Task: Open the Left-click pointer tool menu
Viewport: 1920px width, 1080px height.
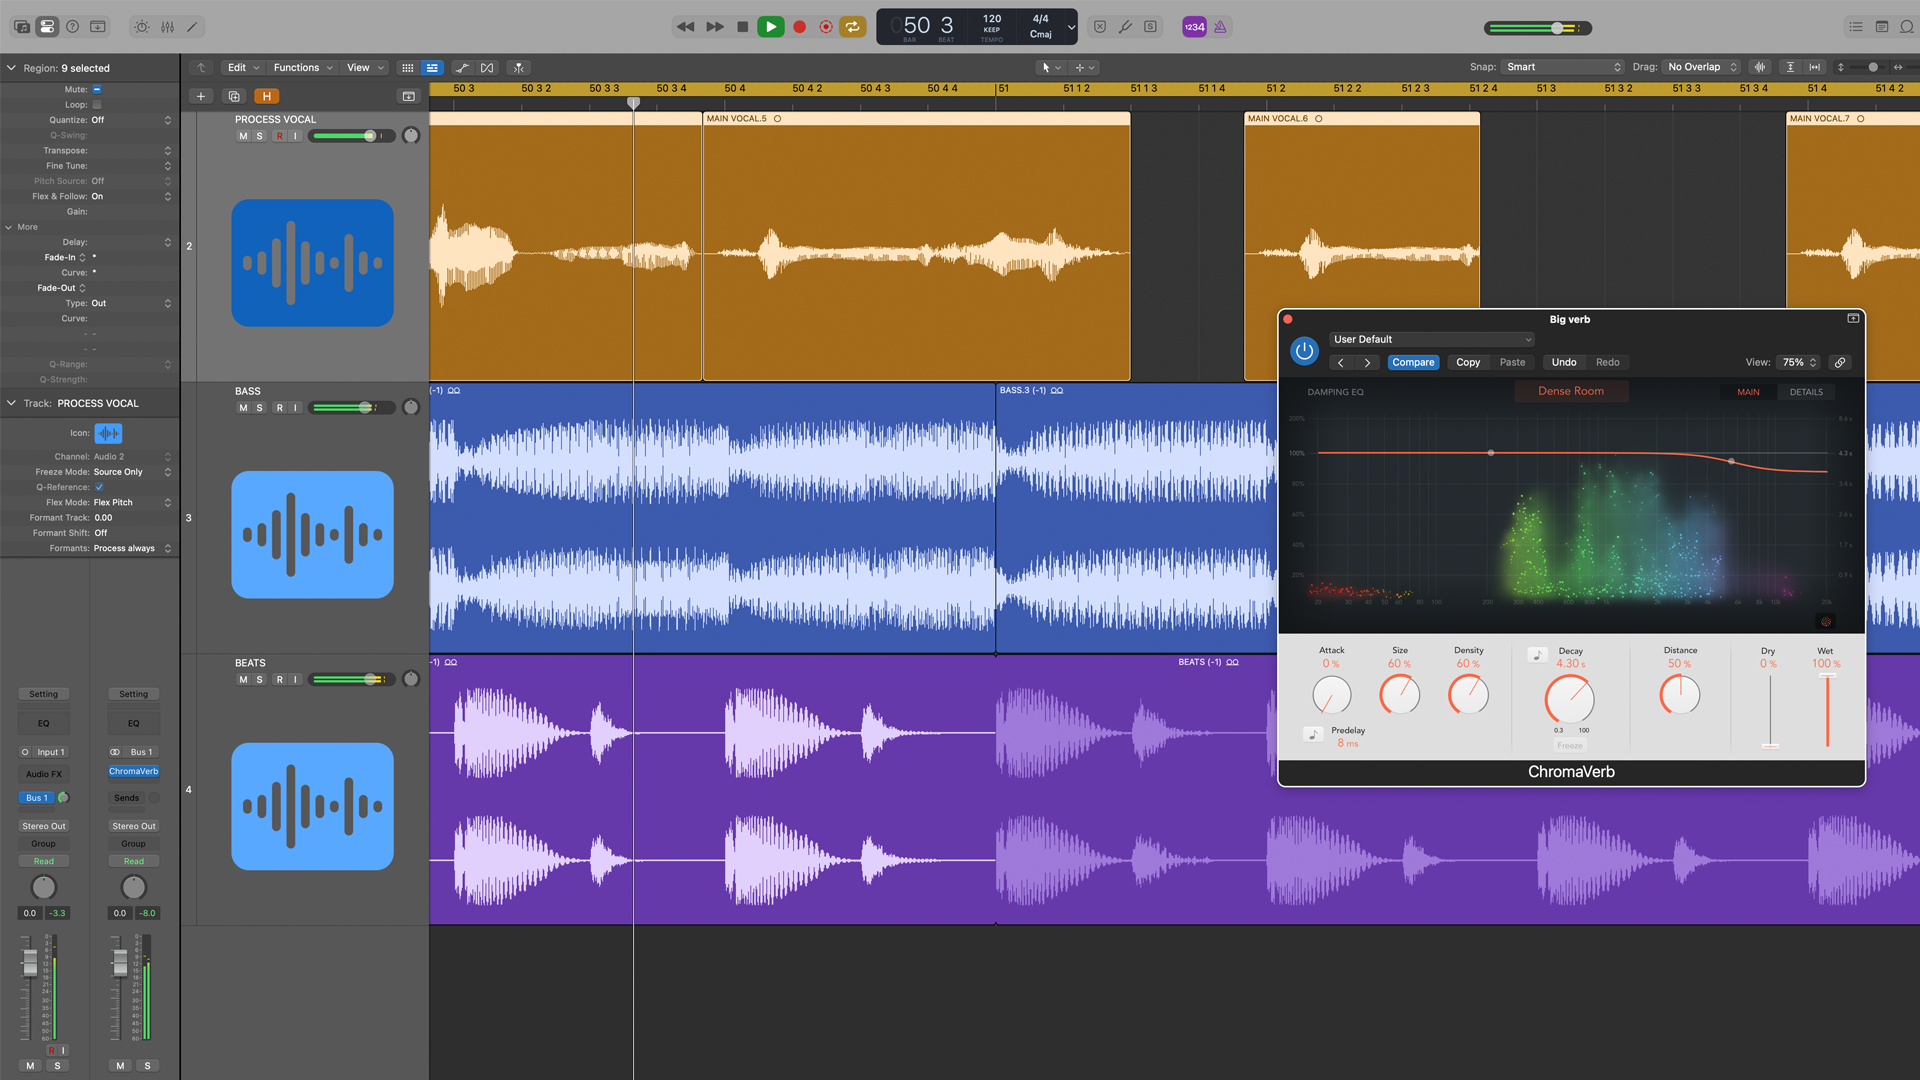Action: click(1050, 68)
